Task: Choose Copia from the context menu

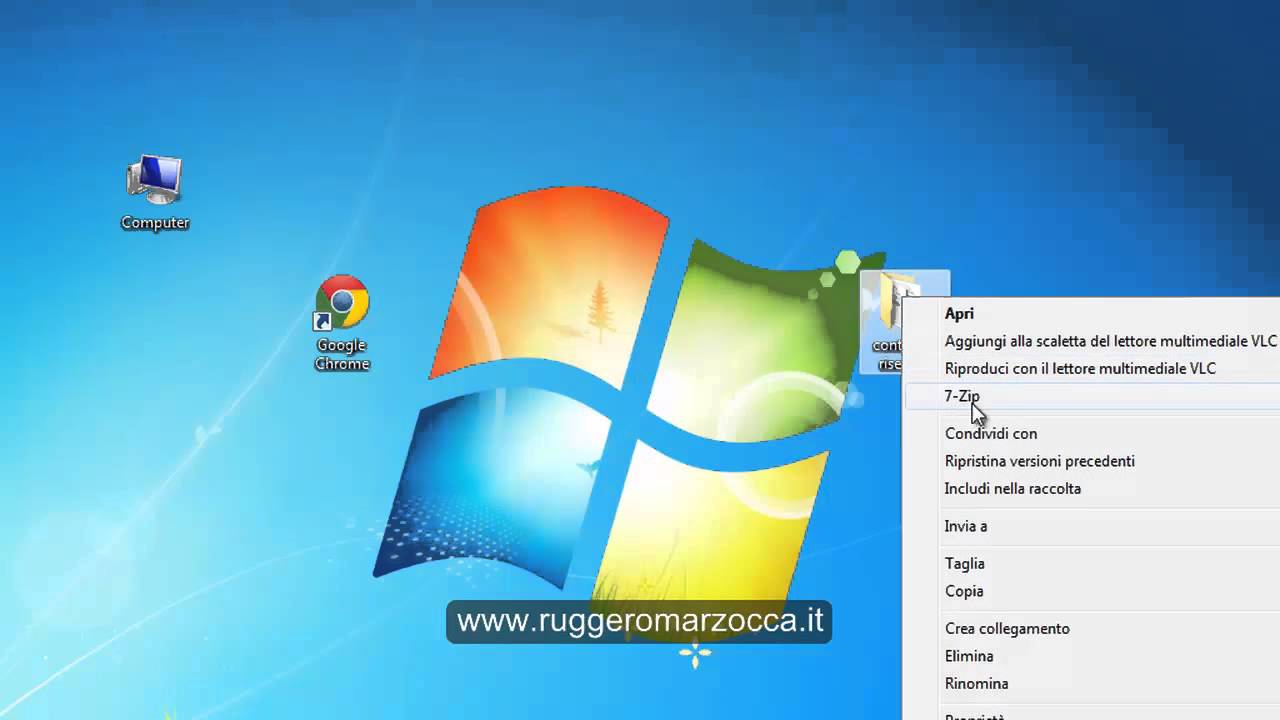Action: pos(1091,591)
